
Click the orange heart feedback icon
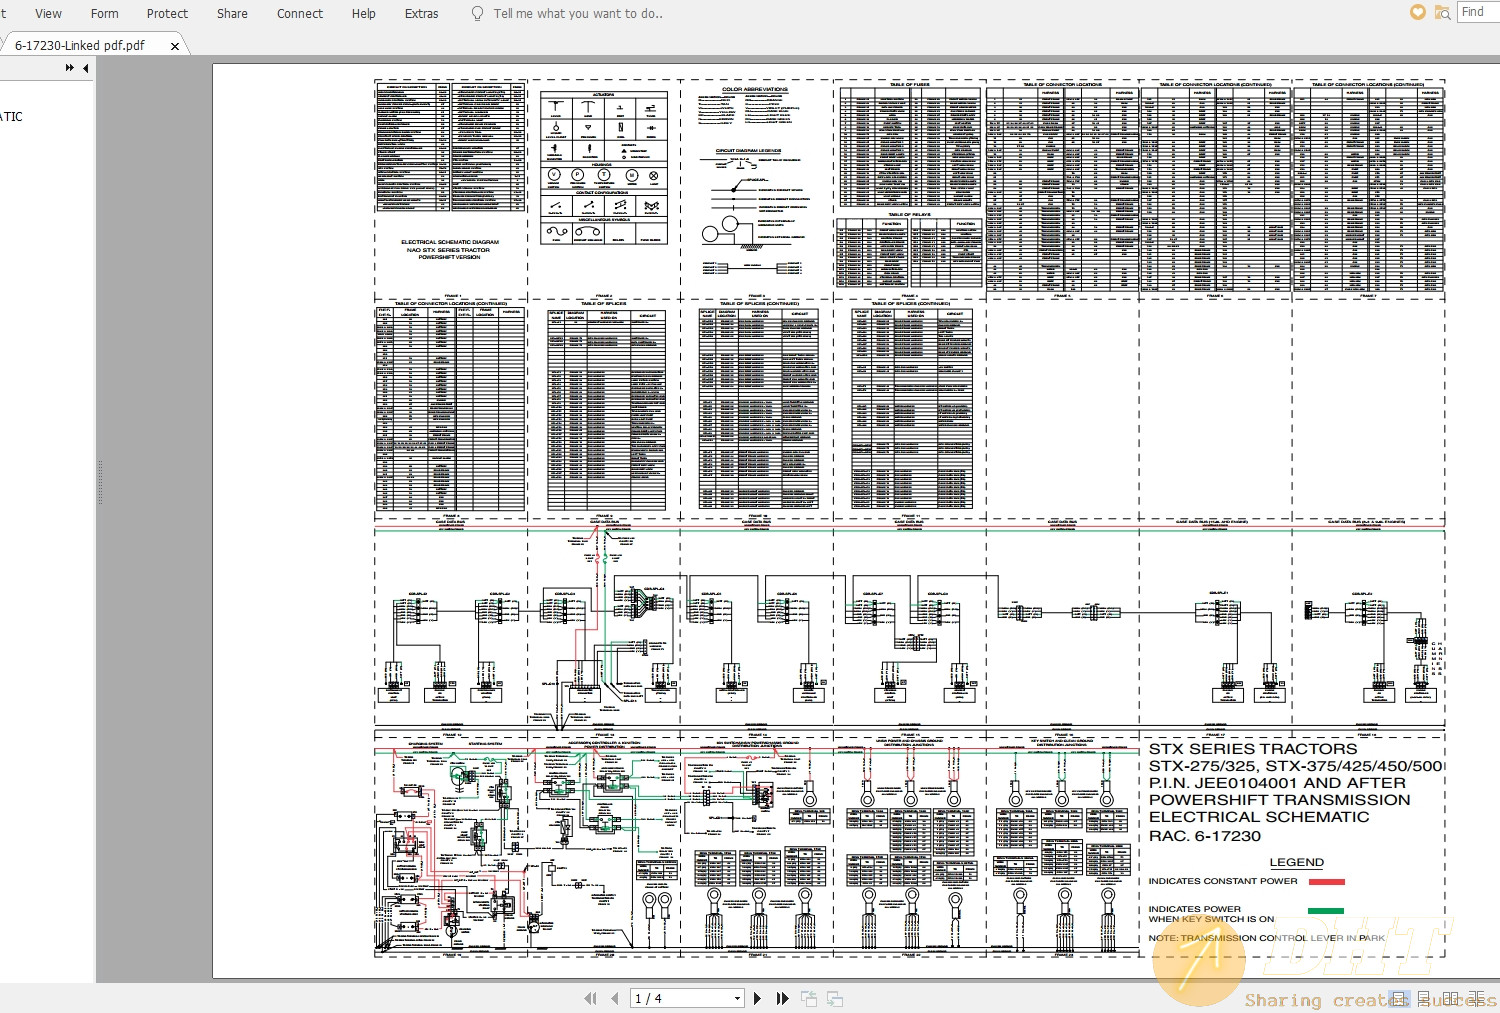click(1418, 13)
